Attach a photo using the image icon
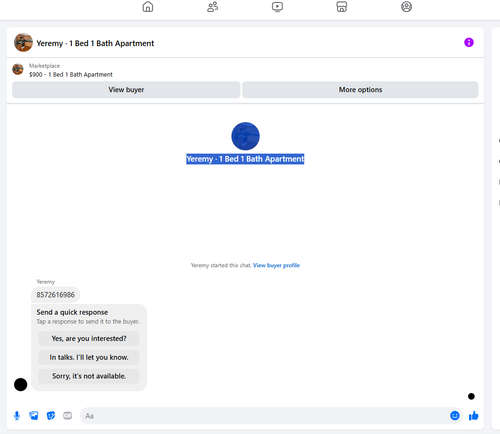500x434 pixels. (34, 416)
